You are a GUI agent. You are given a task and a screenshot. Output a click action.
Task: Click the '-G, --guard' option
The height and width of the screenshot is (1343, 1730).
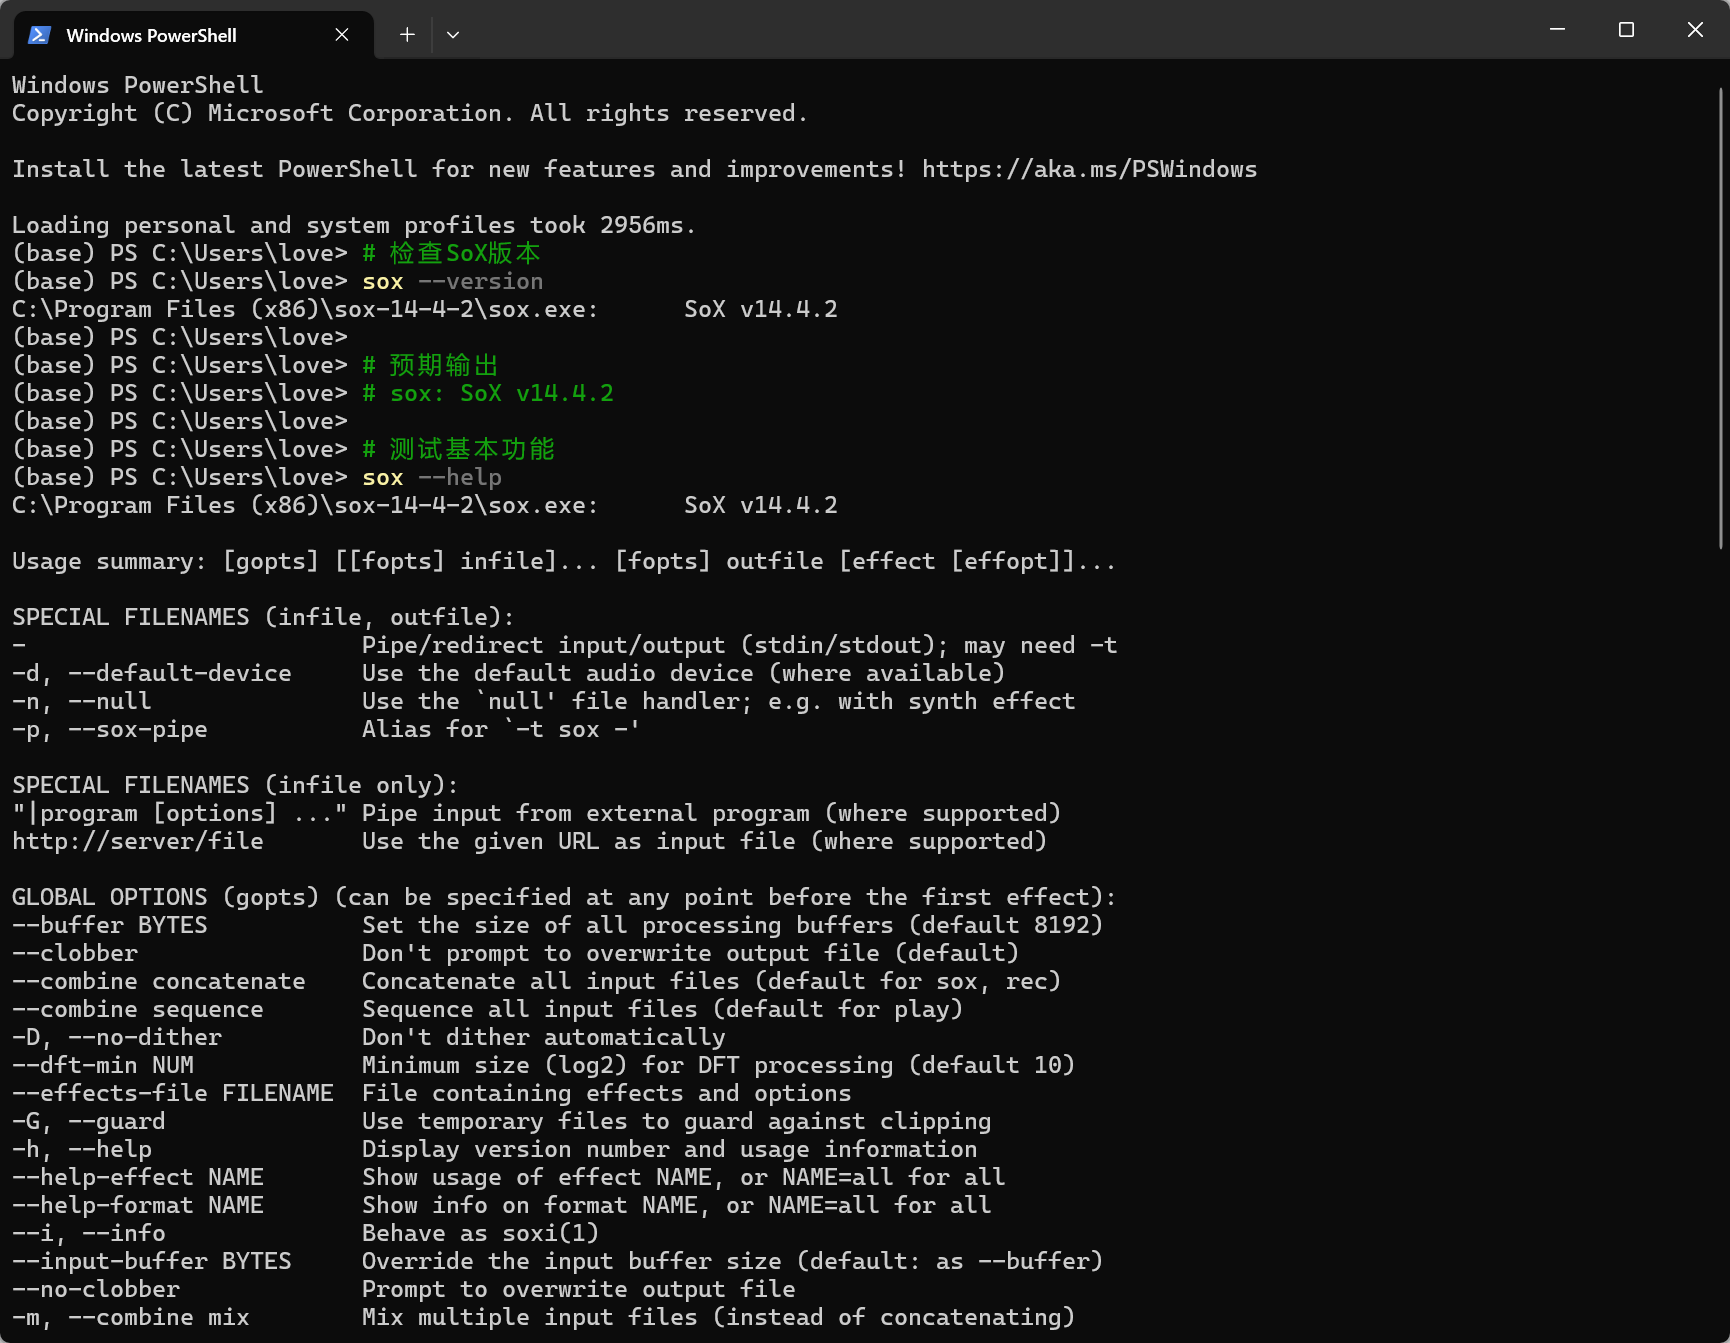(x=89, y=1121)
